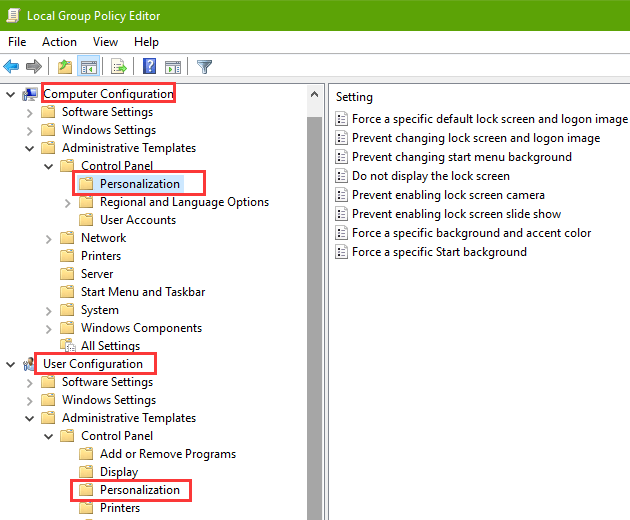630x520 pixels.
Task: Collapse Control Panel under User Configuration
Action: 49,436
